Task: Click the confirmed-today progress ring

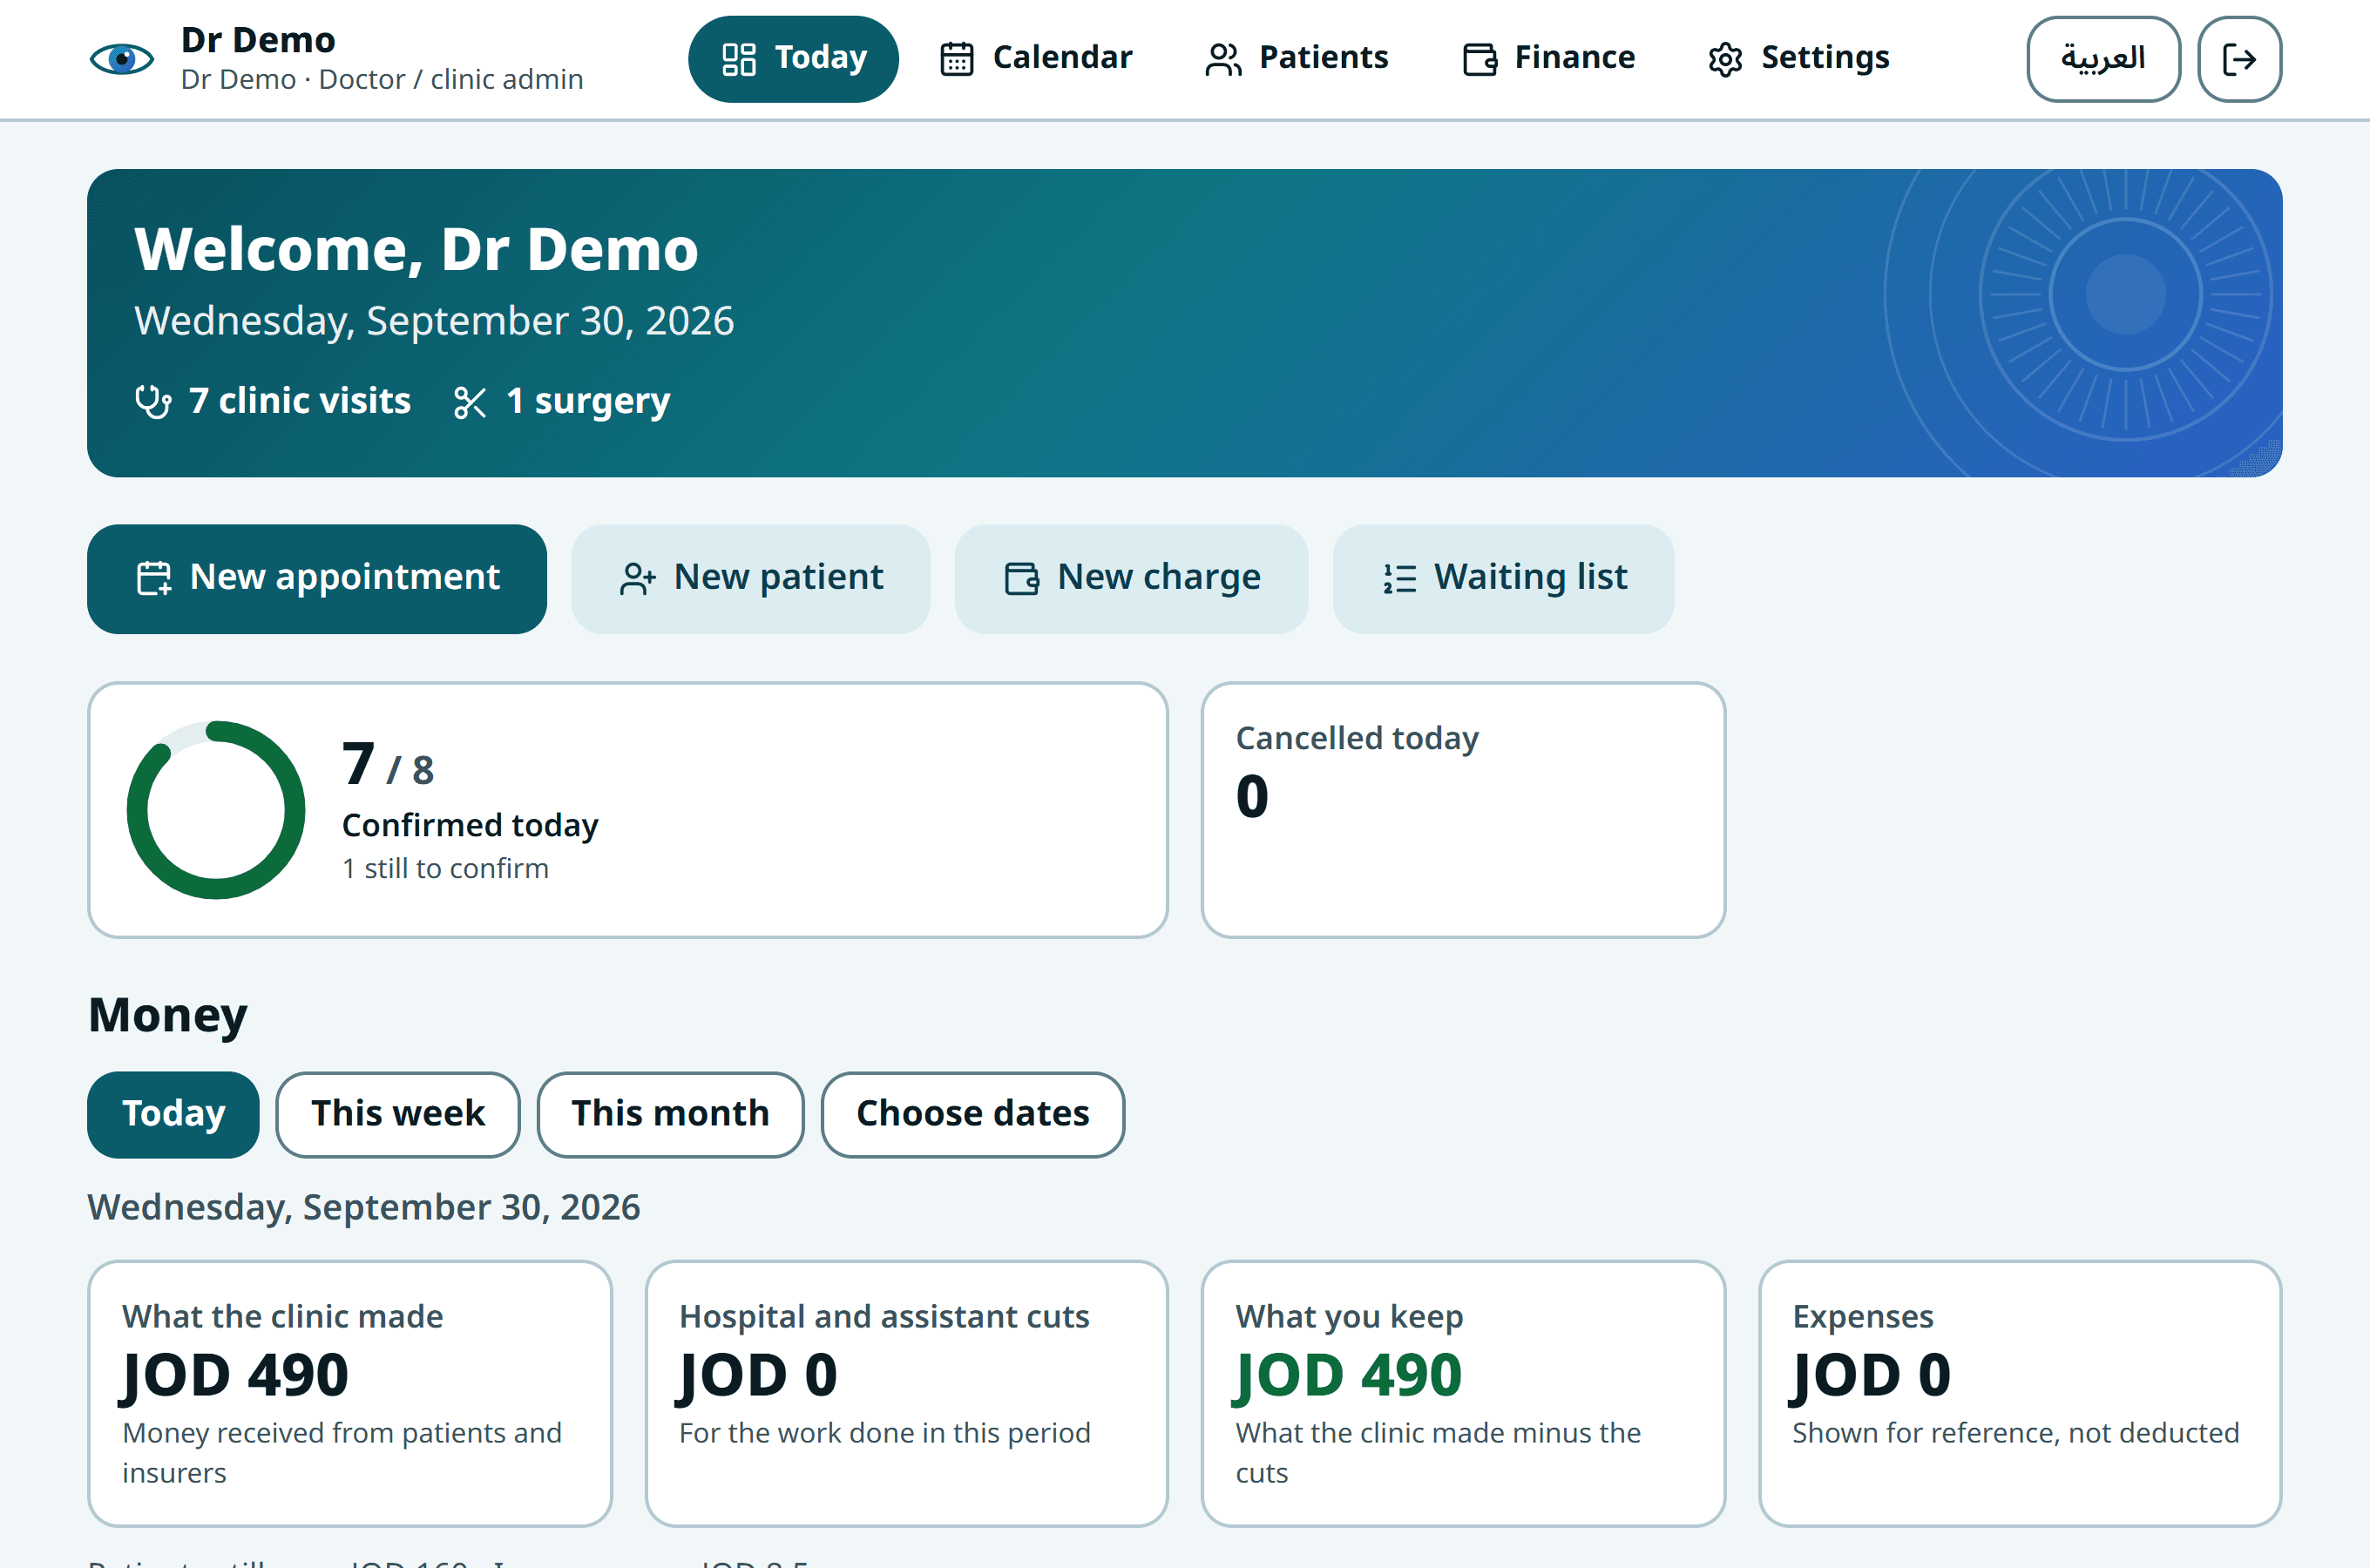Action: (216, 810)
